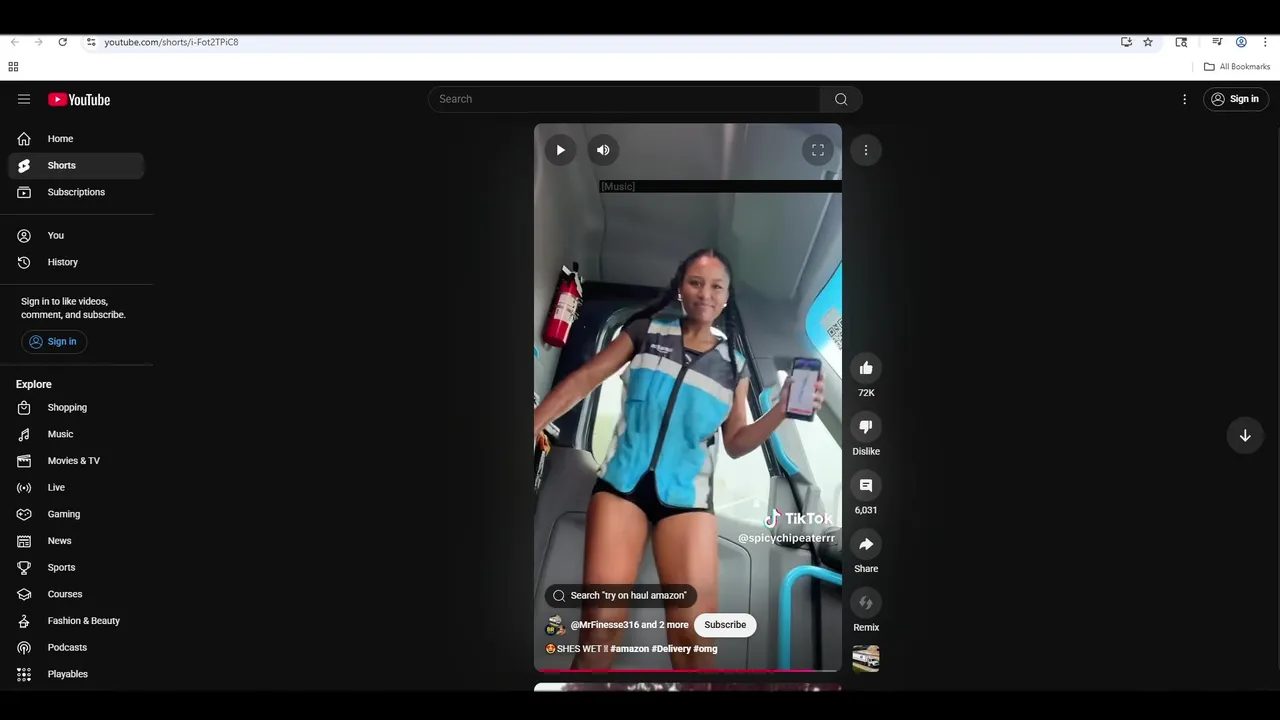Open Subscriptions in sidebar
This screenshot has height=720, width=1280.
point(76,192)
